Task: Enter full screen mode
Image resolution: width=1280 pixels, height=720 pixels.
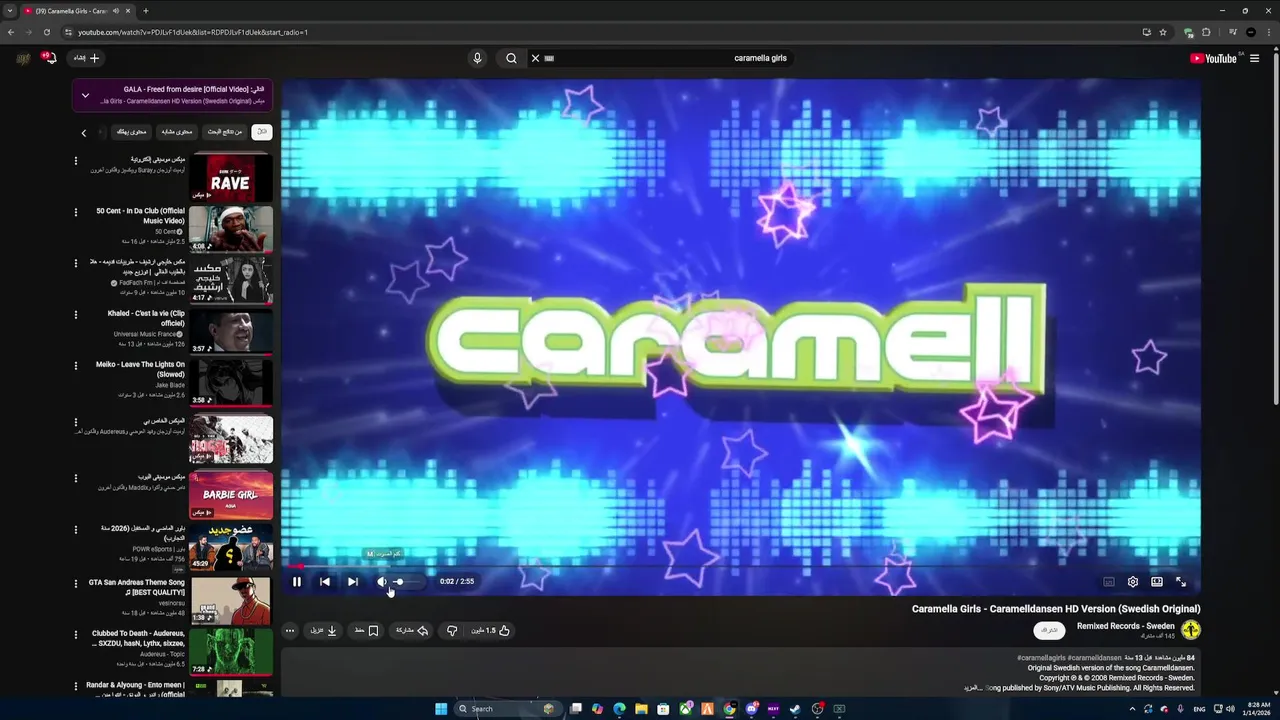Action: click(1181, 581)
